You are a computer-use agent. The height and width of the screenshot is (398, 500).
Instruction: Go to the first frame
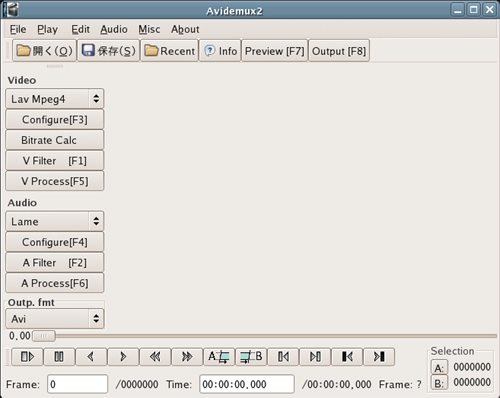(347, 357)
